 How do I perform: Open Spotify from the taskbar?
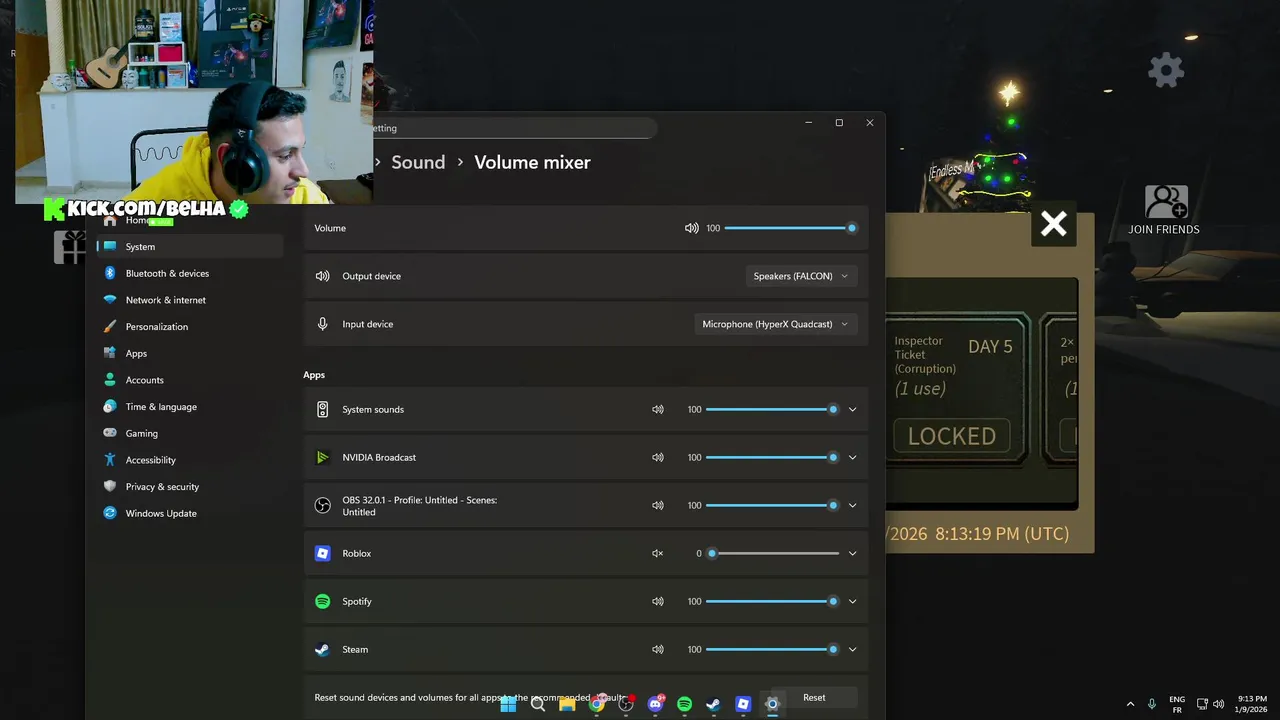684,704
